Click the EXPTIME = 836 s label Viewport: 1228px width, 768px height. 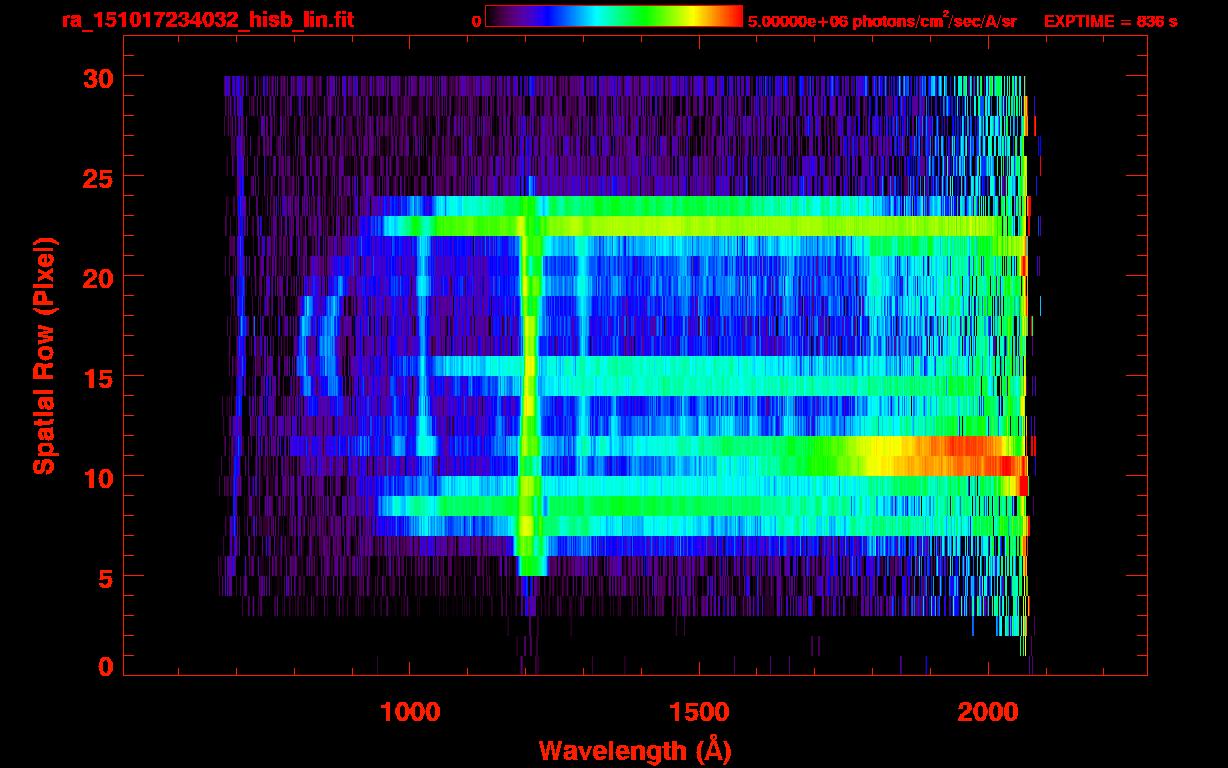coord(1110,21)
